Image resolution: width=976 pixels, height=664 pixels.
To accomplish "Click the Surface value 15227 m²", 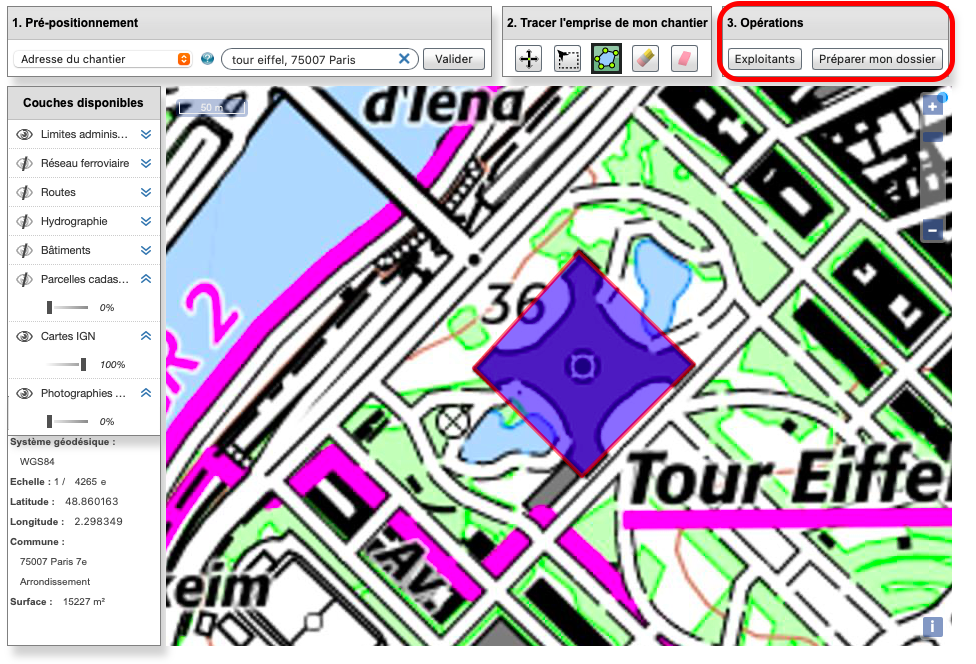I will tap(84, 602).
